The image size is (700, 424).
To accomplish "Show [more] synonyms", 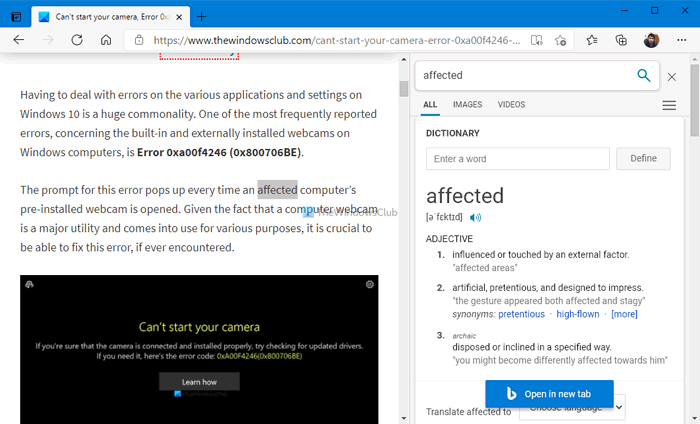I will point(624,314).
